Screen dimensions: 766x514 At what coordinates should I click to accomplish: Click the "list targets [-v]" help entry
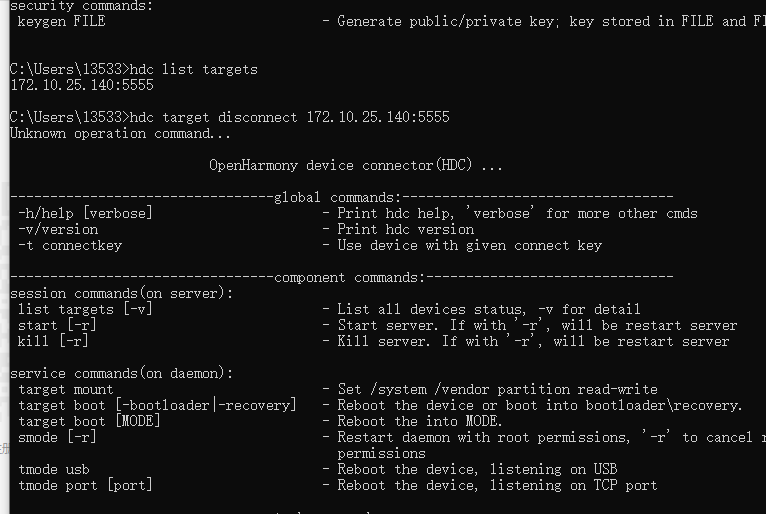coord(85,309)
